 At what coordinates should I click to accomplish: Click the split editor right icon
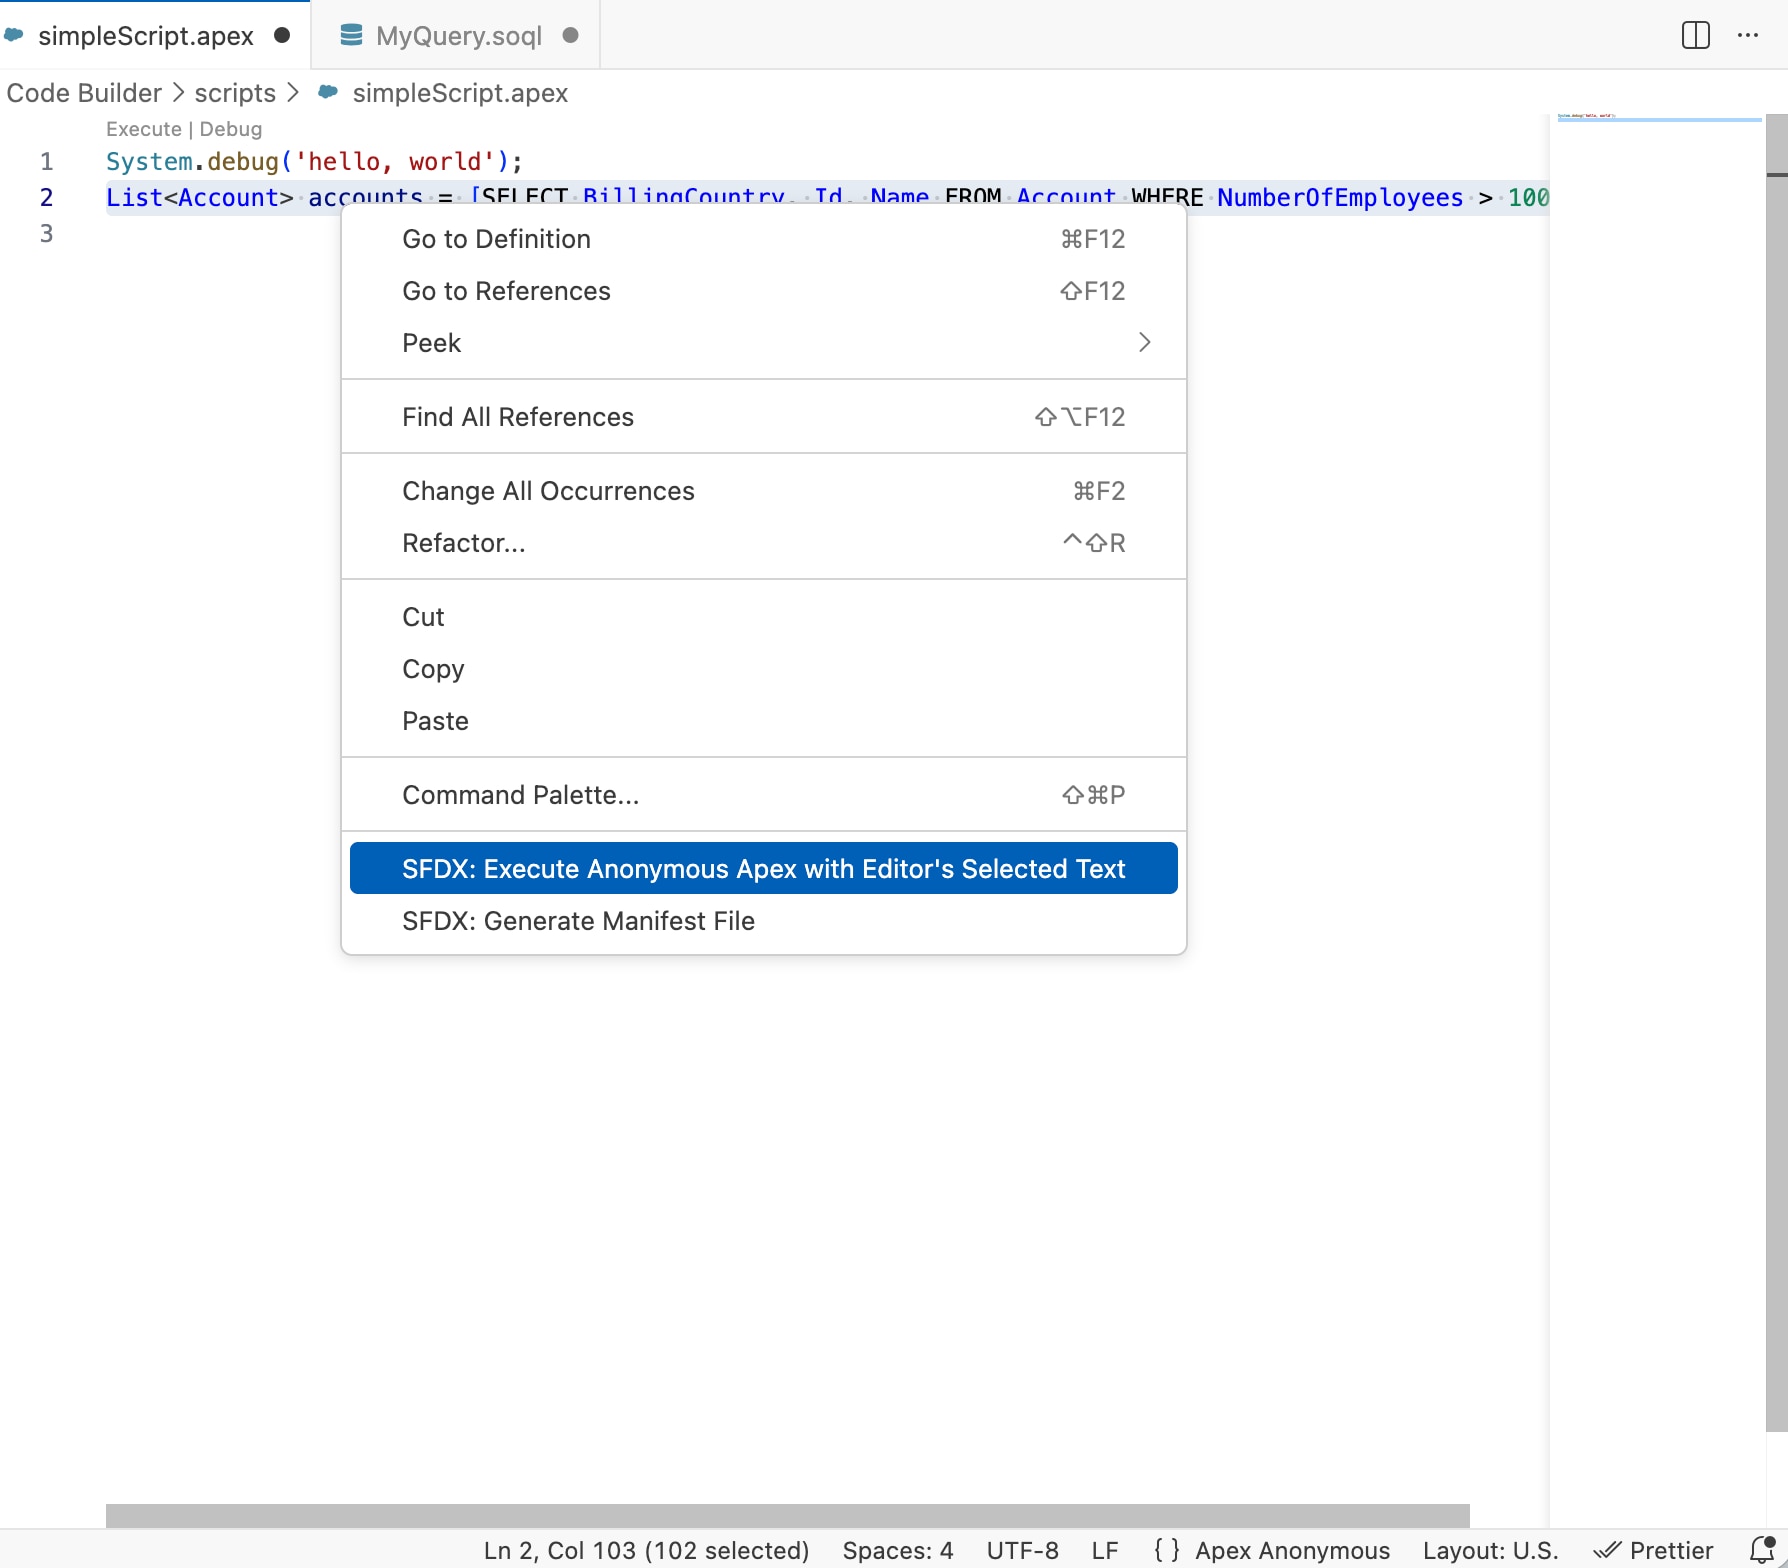(x=1695, y=35)
